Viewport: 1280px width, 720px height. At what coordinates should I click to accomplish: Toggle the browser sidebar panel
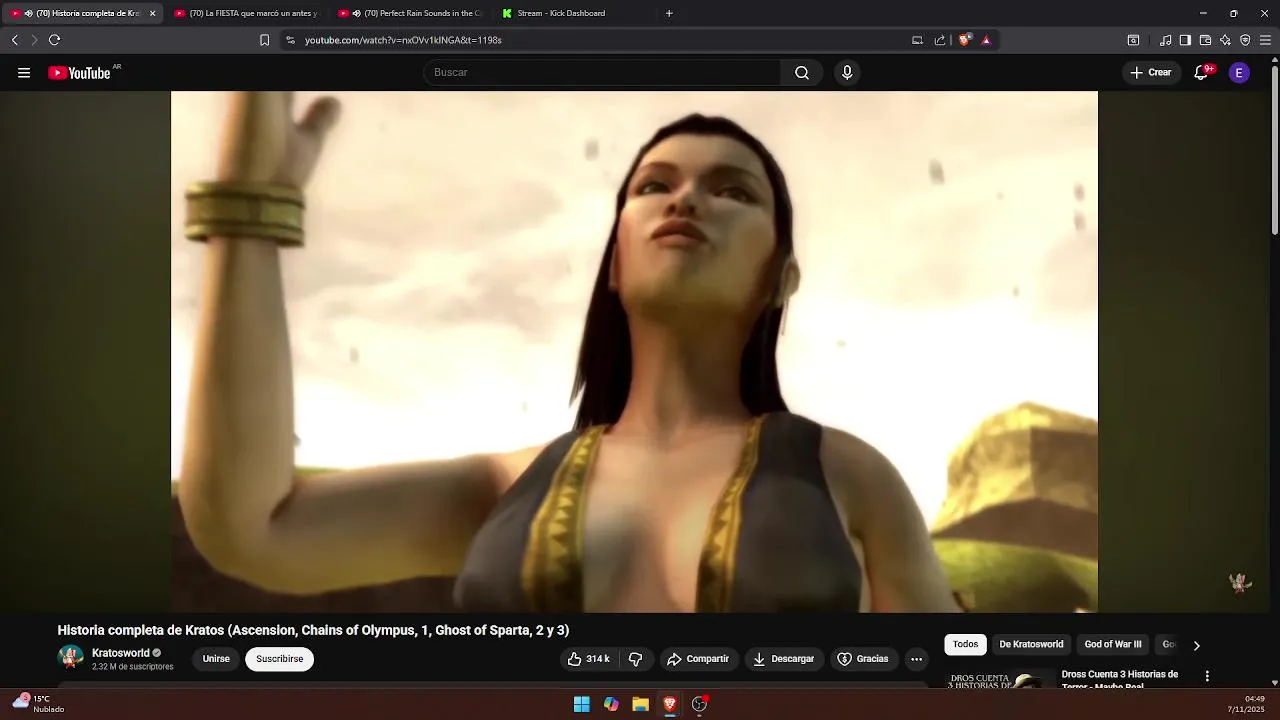tap(1185, 40)
